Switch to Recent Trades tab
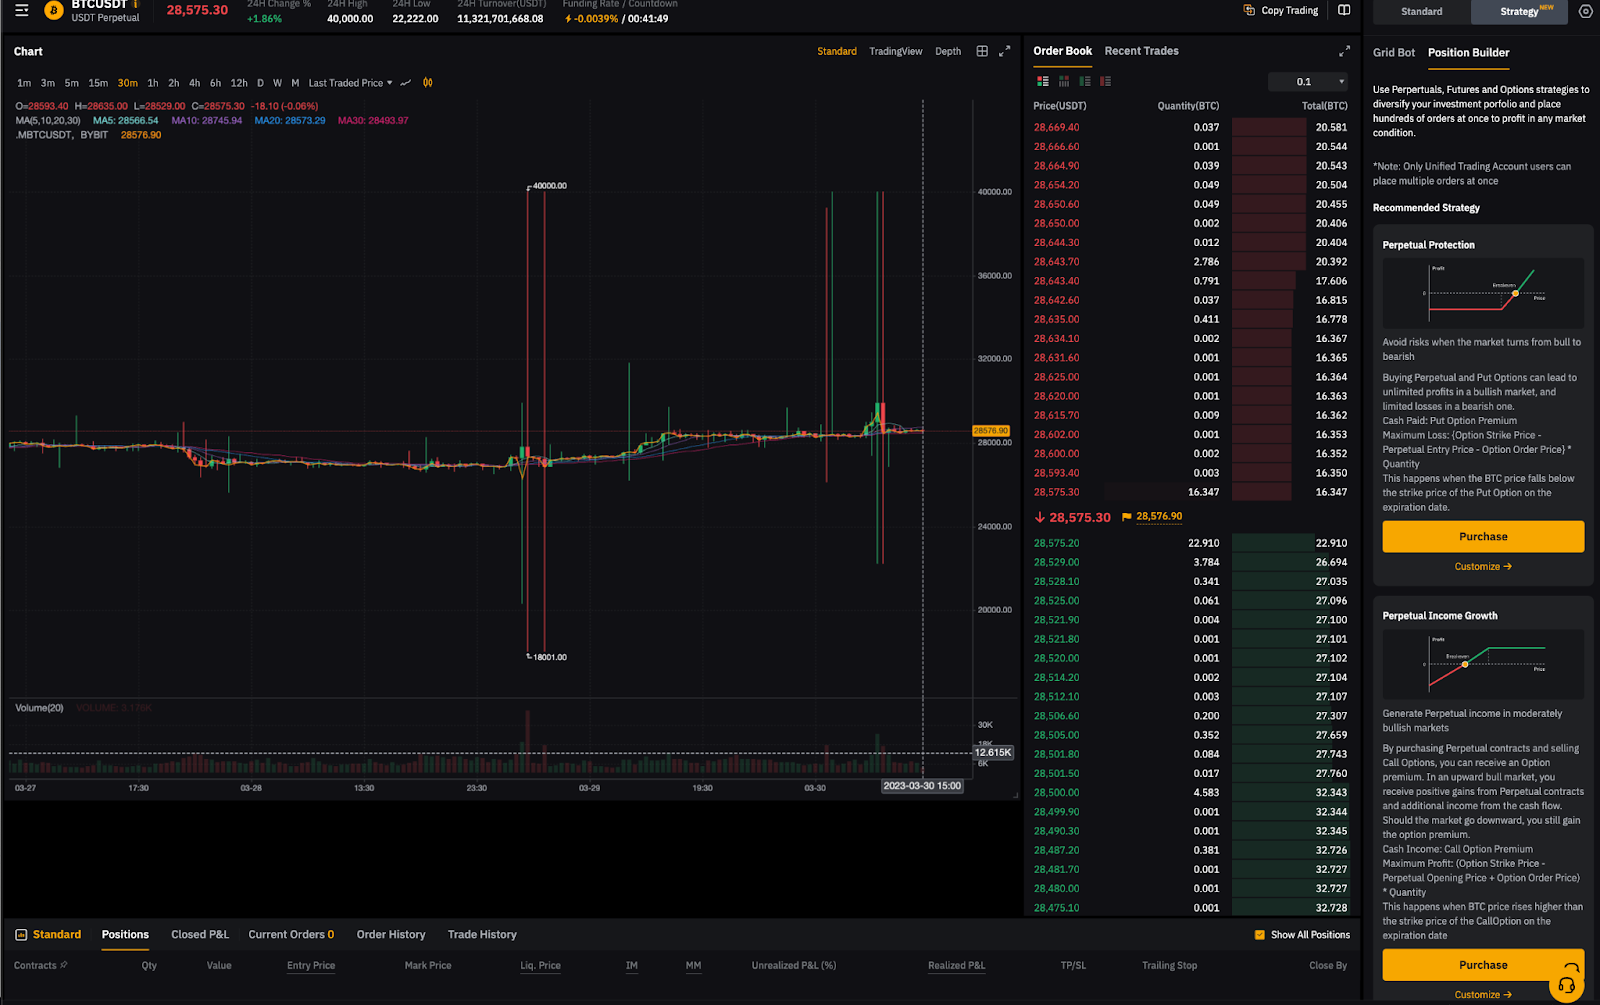 click(x=1141, y=51)
